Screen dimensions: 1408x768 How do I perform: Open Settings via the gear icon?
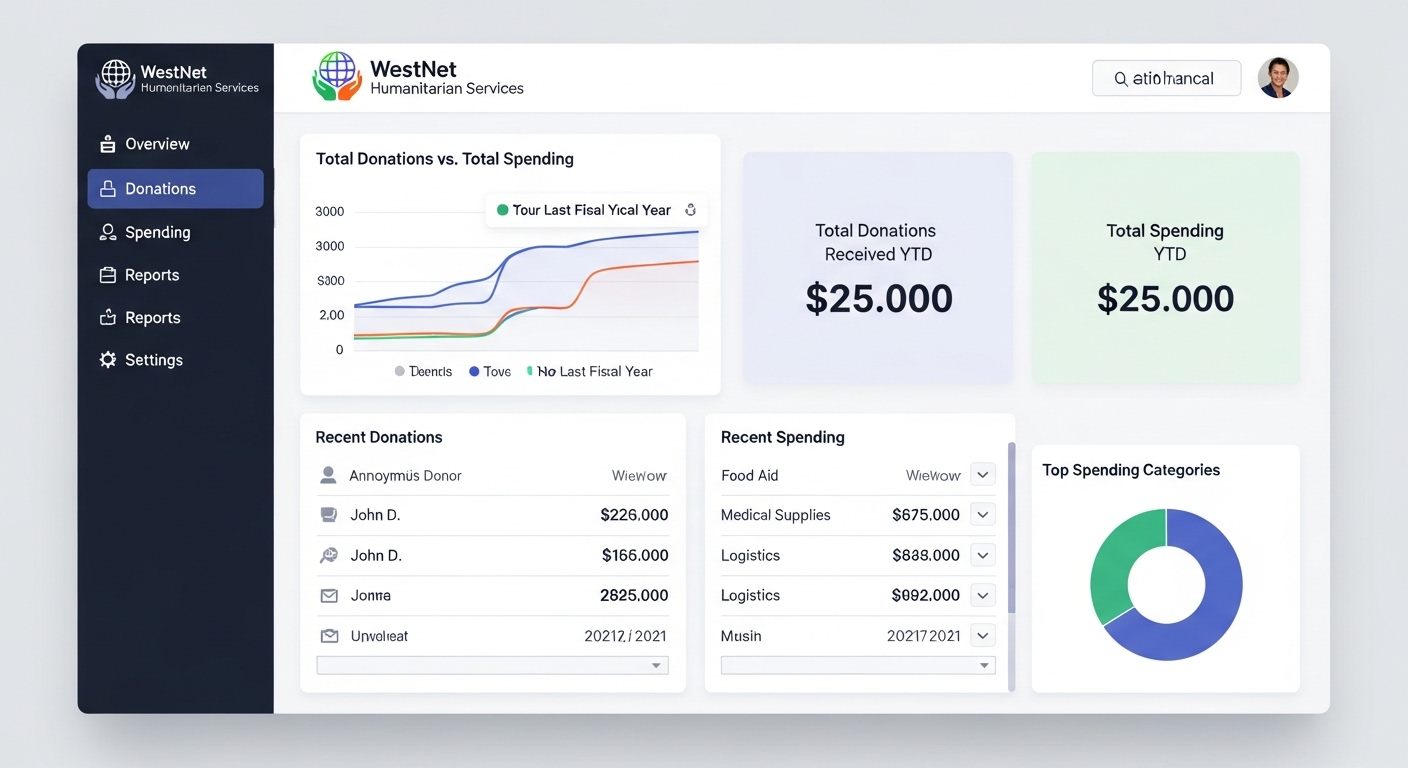pos(108,360)
